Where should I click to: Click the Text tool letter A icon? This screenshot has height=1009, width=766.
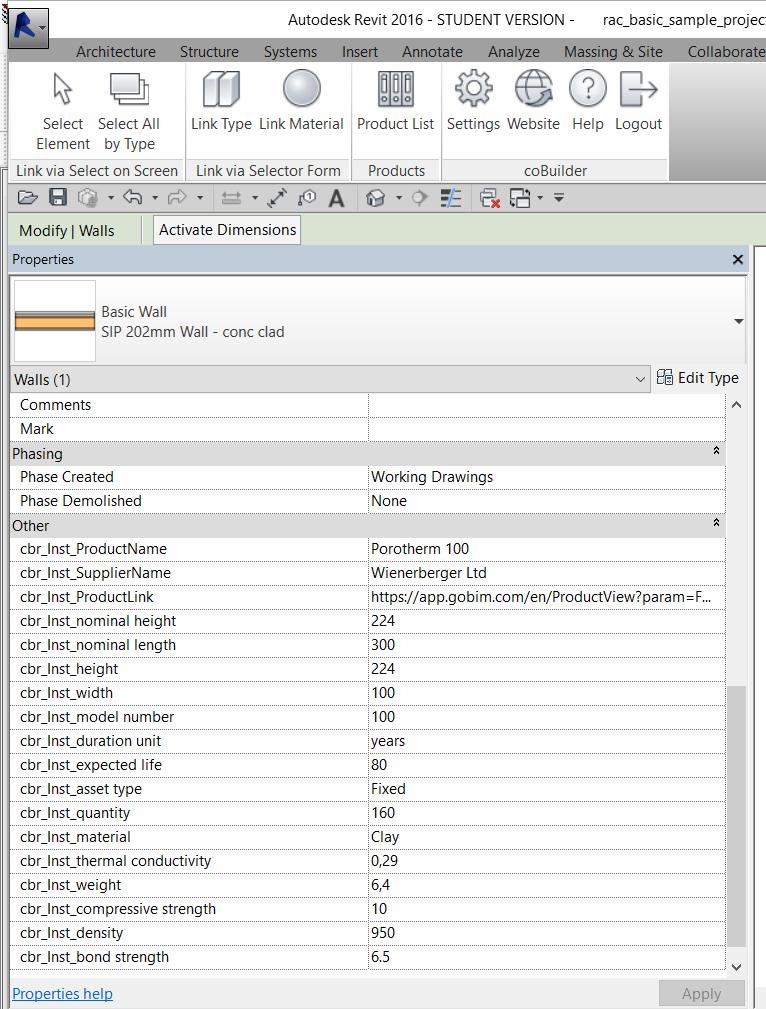click(336, 198)
